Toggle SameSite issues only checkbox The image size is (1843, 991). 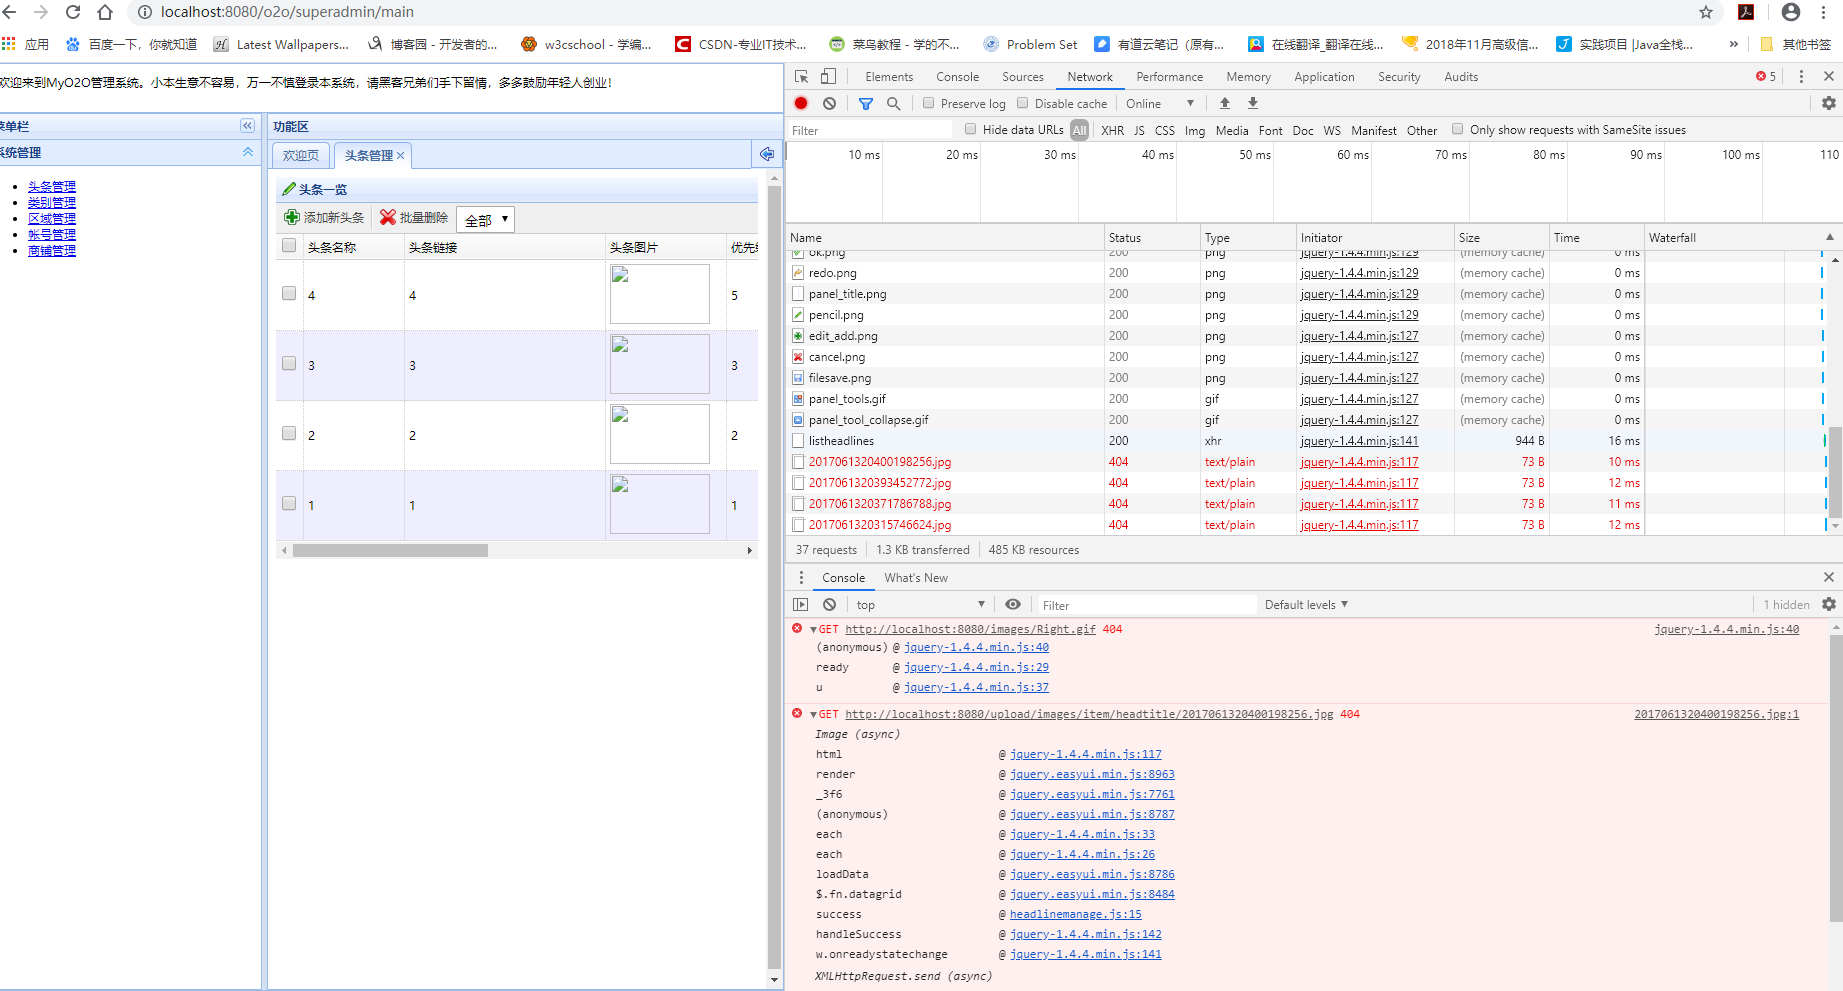pos(1457,129)
